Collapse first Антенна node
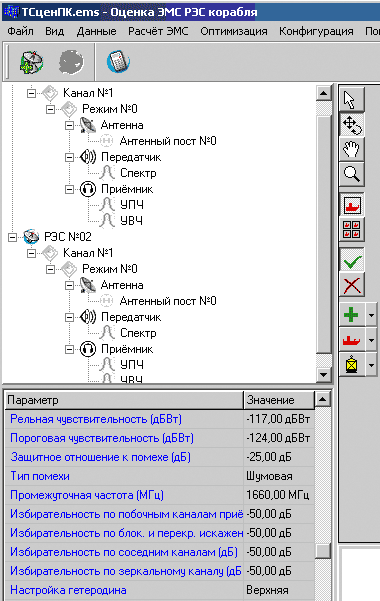Screen dimensions: 380x601 [69, 125]
